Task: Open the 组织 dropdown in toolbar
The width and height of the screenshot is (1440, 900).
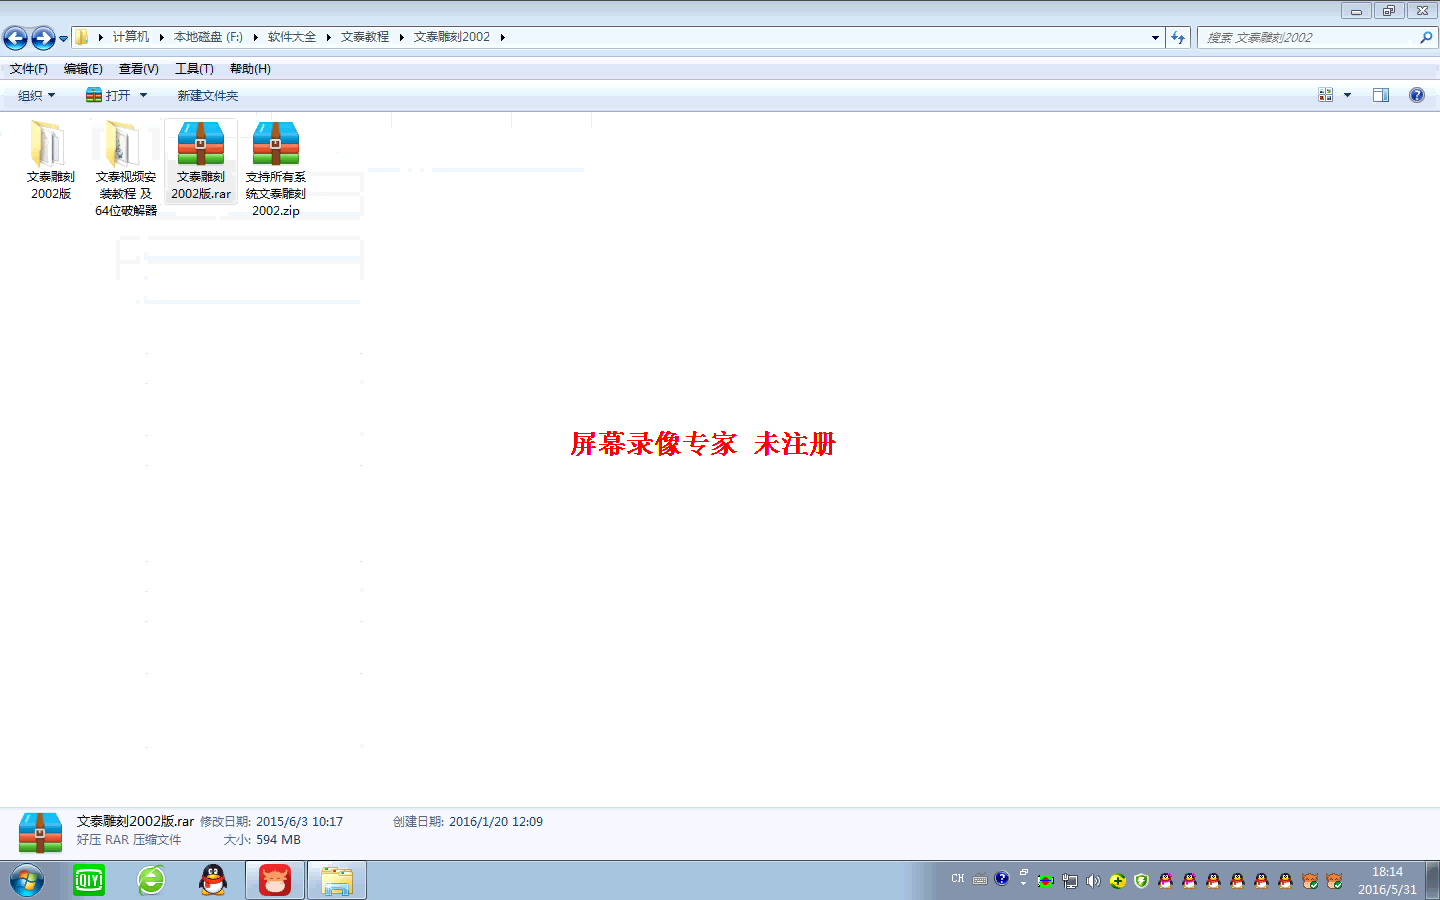Action: (x=36, y=96)
